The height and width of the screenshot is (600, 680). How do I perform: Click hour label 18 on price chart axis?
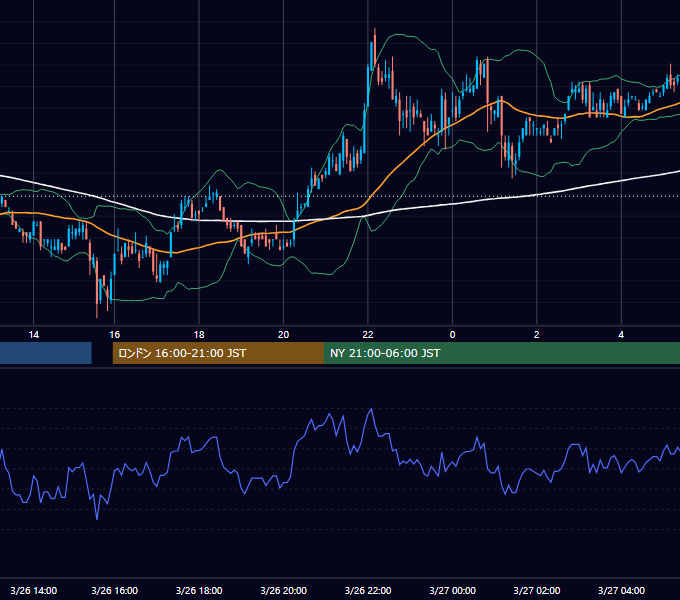pyautogui.click(x=199, y=335)
